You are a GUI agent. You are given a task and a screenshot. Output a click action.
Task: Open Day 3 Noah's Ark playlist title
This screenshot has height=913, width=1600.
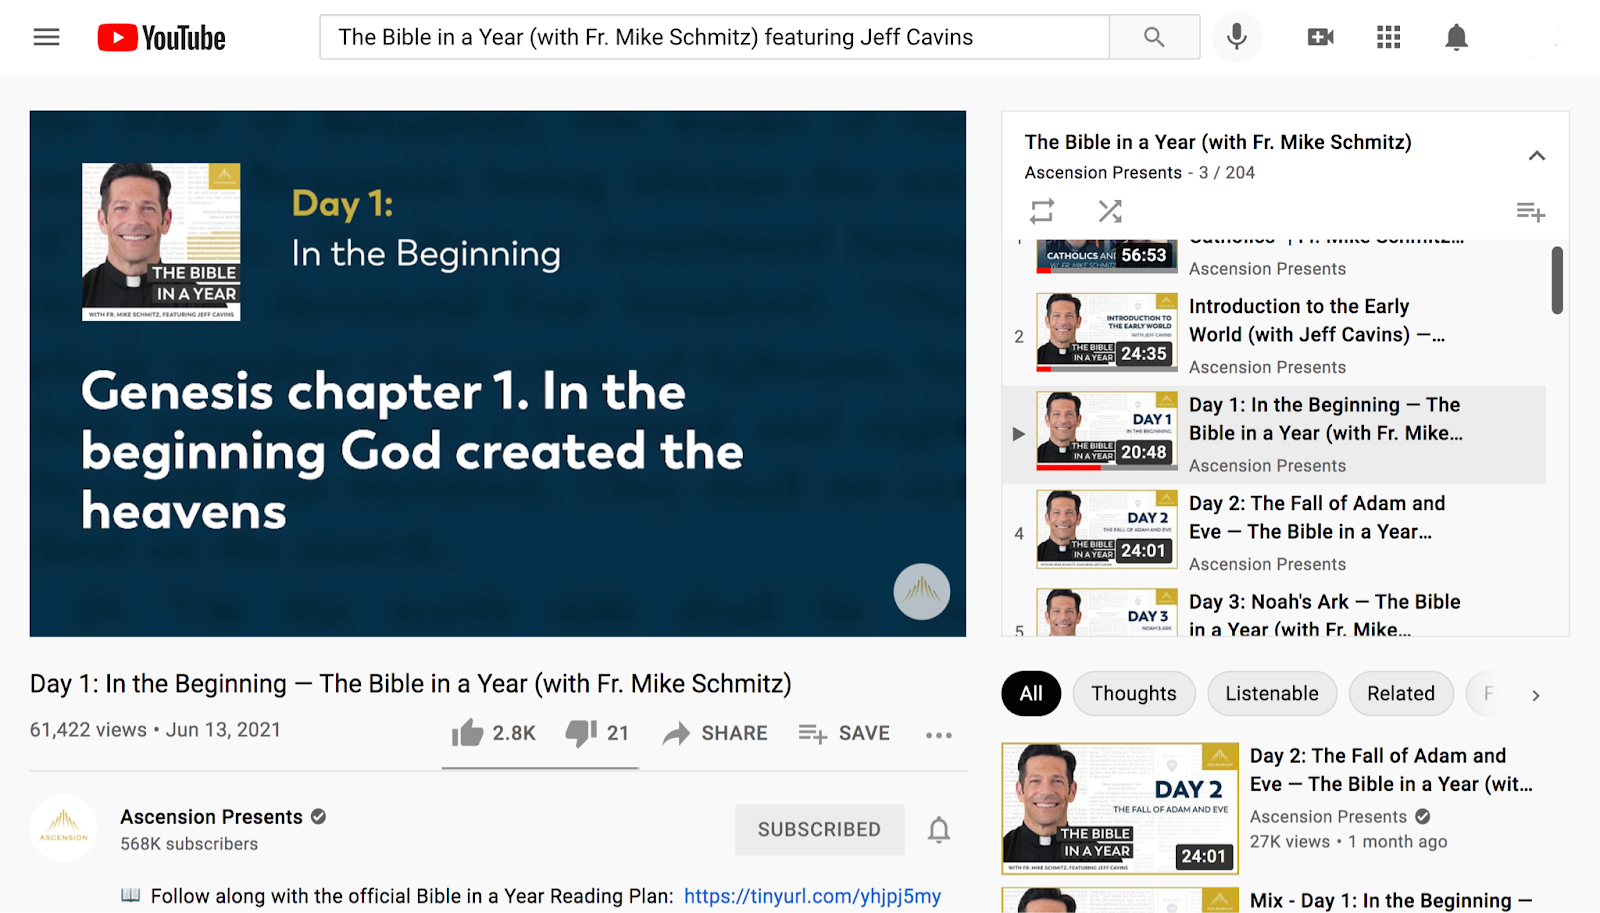pos(1324,615)
